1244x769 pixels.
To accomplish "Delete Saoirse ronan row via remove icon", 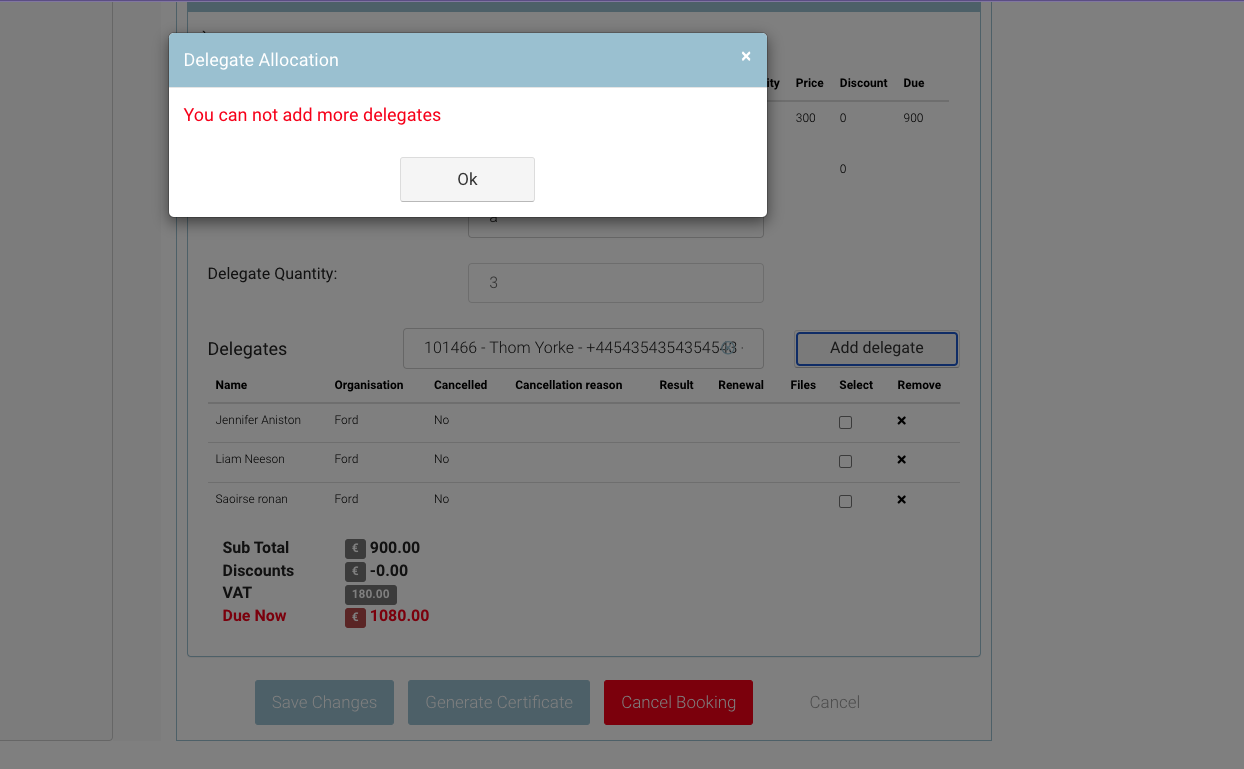I will pos(901,499).
